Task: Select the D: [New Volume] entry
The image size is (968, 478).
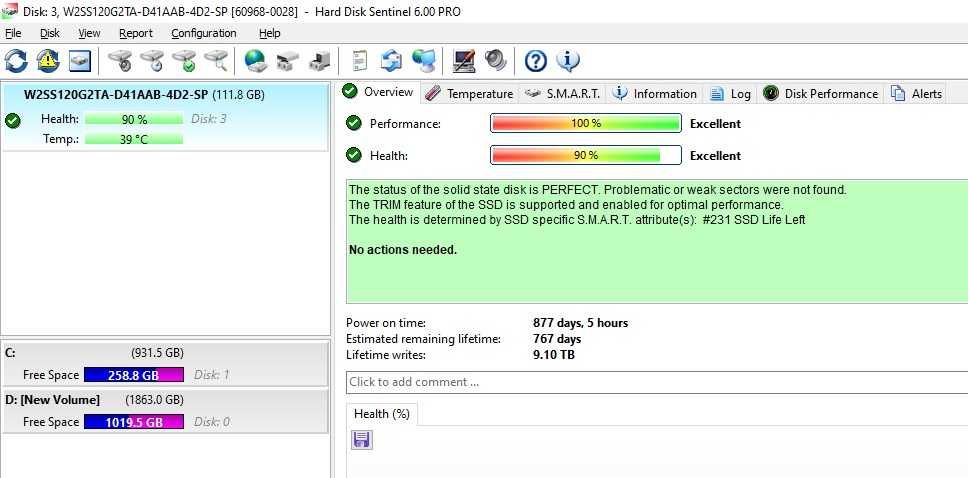Action: tap(164, 411)
